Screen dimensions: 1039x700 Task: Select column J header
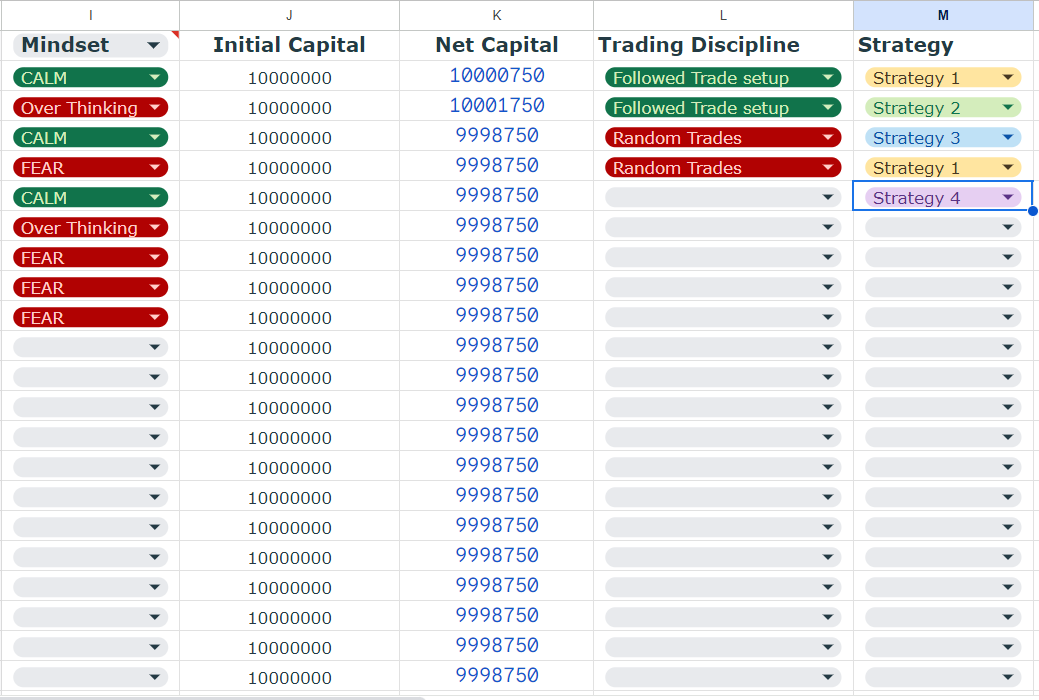pos(290,15)
